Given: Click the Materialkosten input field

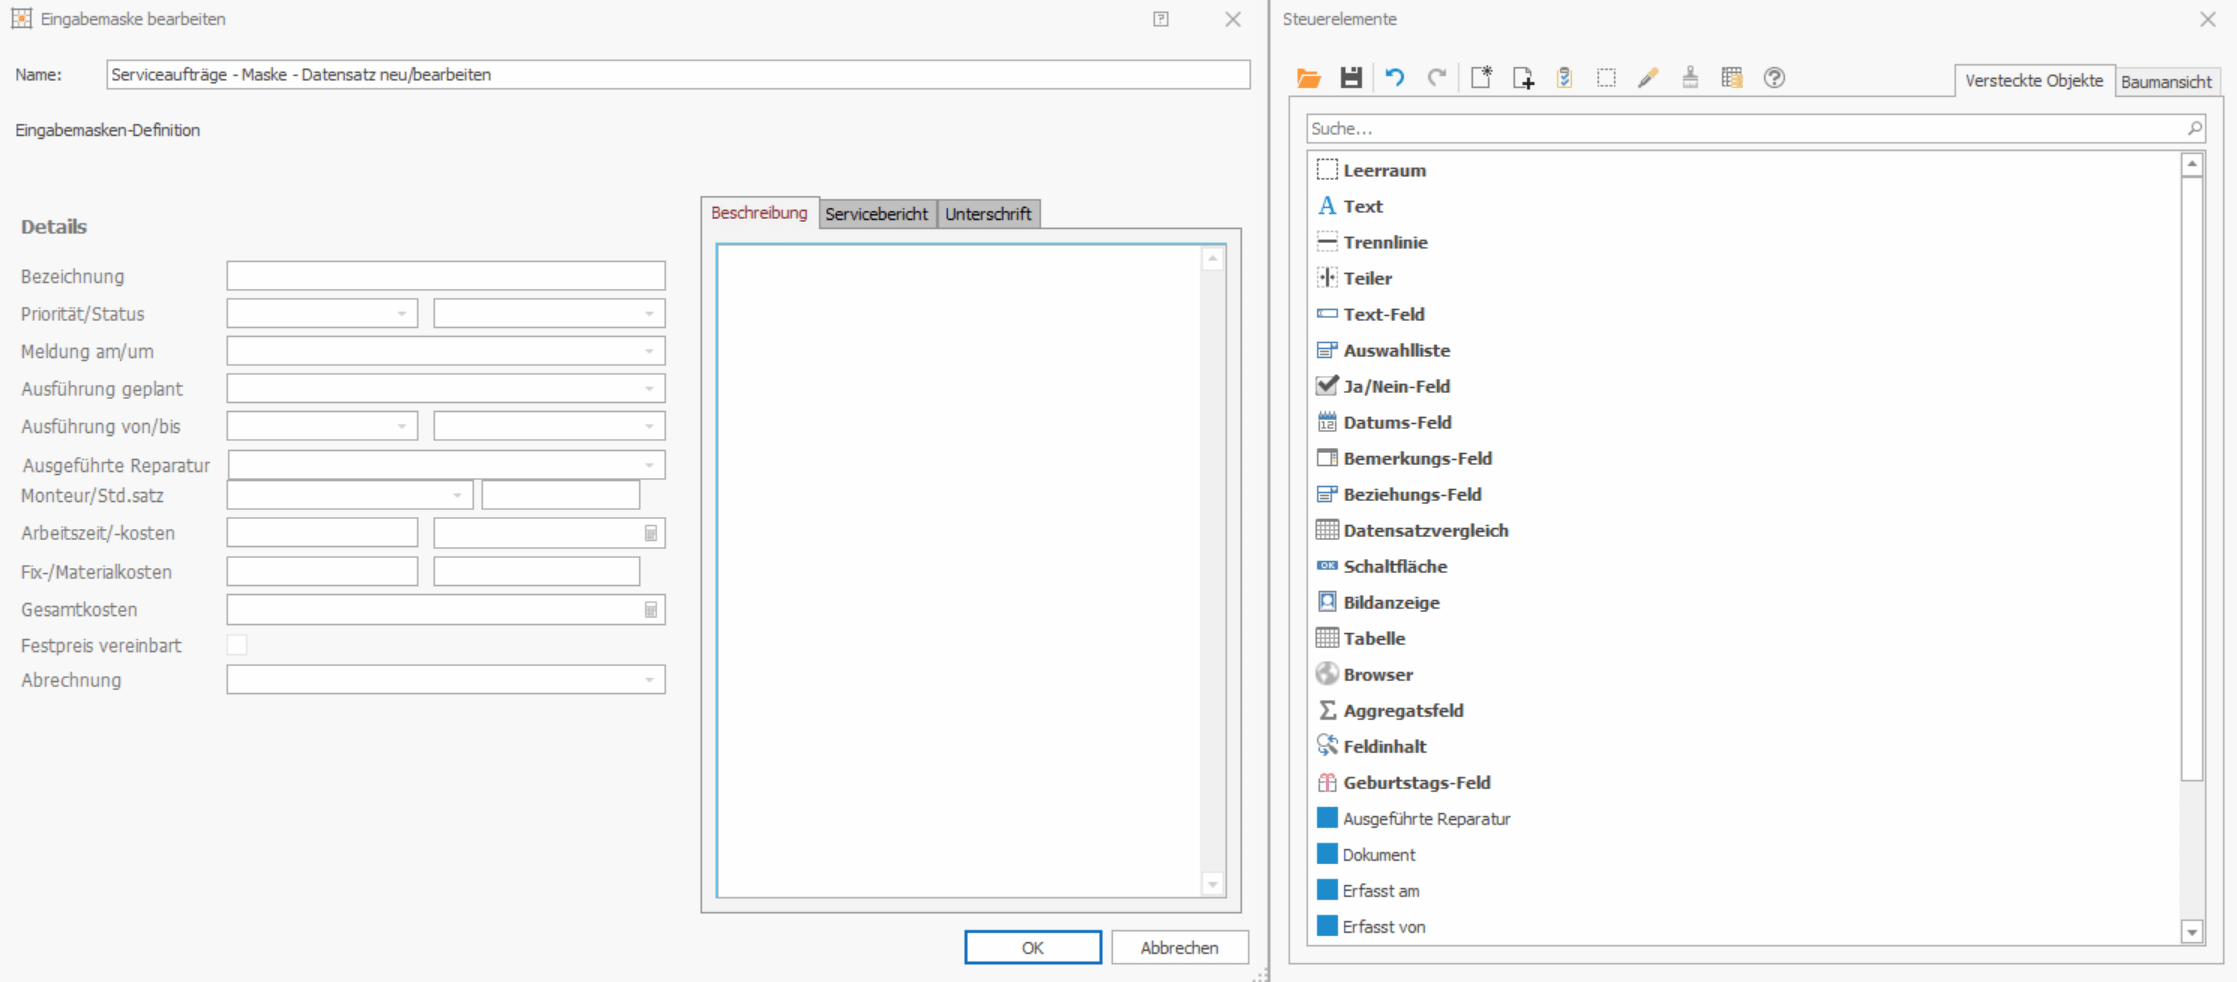Looking at the screenshot, I should pyautogui.click(x=537, y=571).
